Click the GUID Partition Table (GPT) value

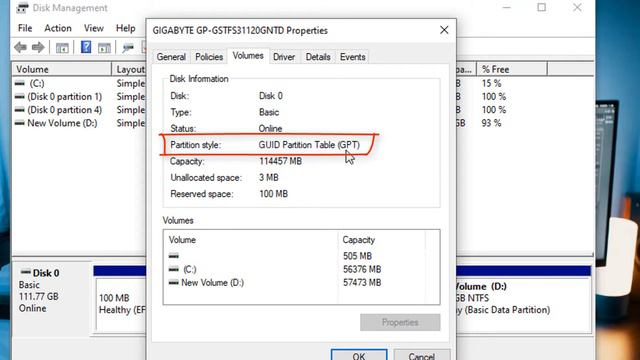coord(309,145)
